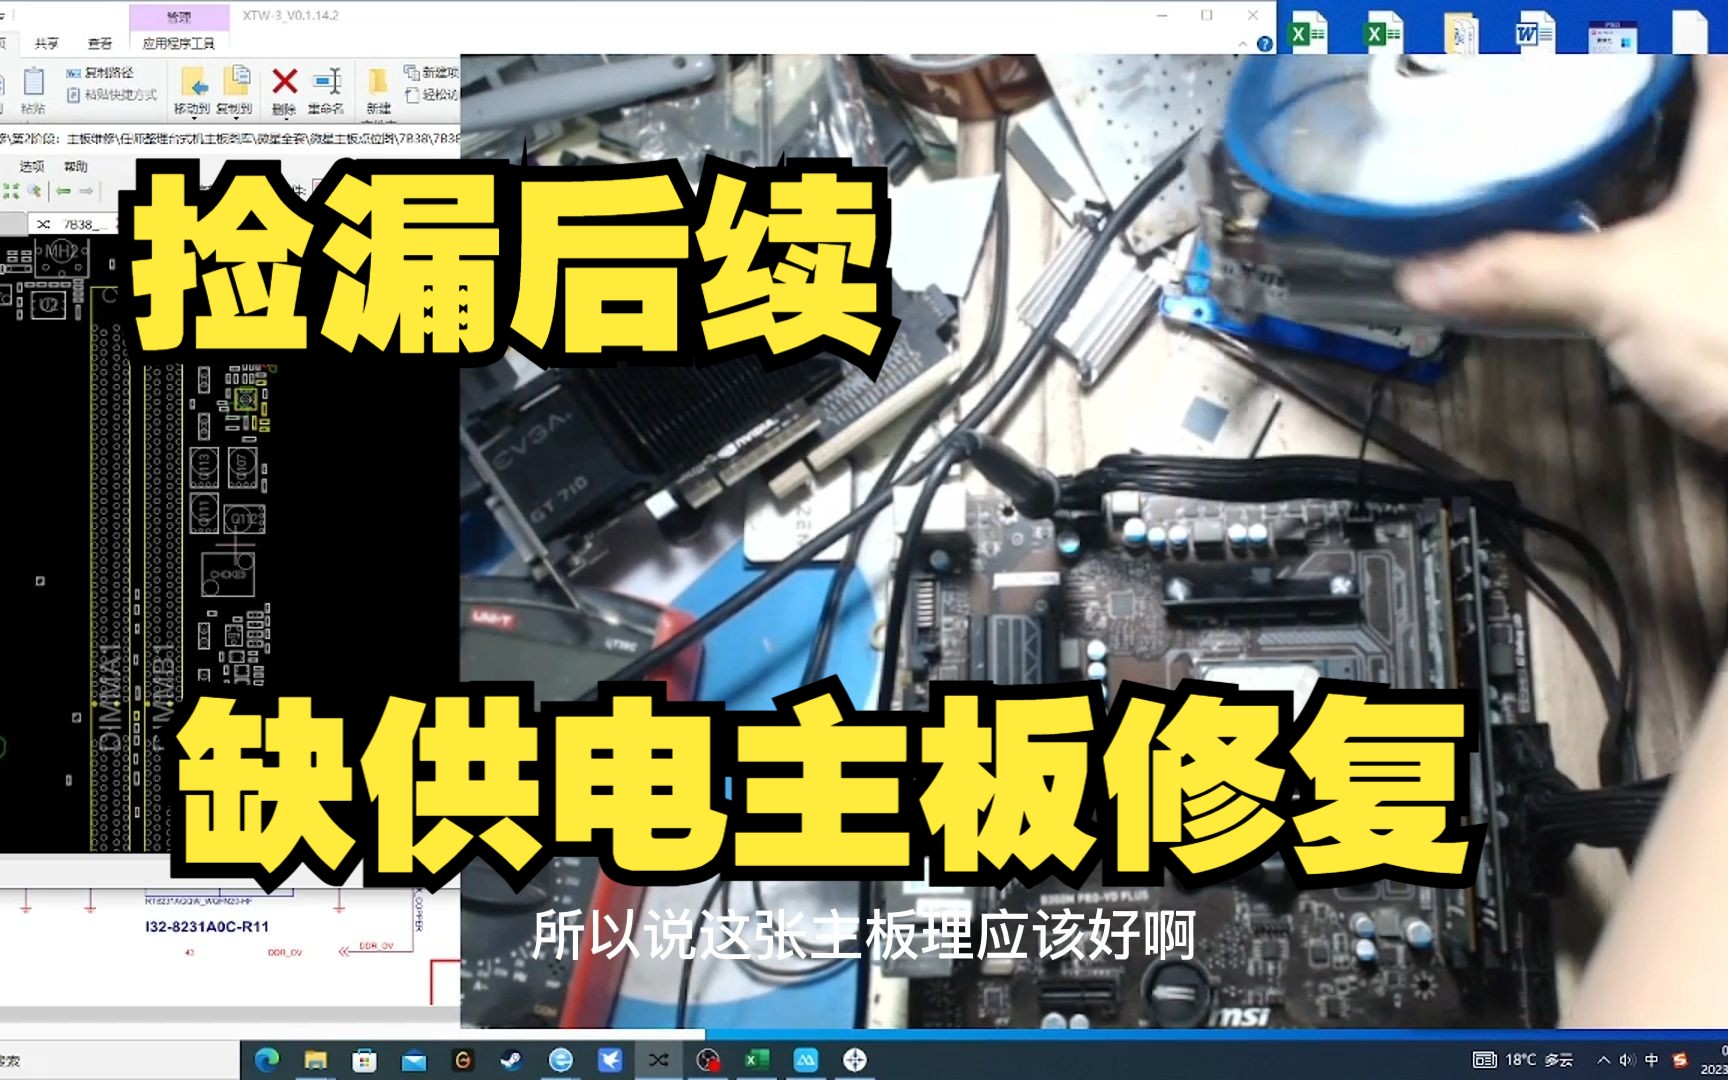Open Excel from the taskbar
This screenshot has height=1080, width=1728.
coord(755,1059)
